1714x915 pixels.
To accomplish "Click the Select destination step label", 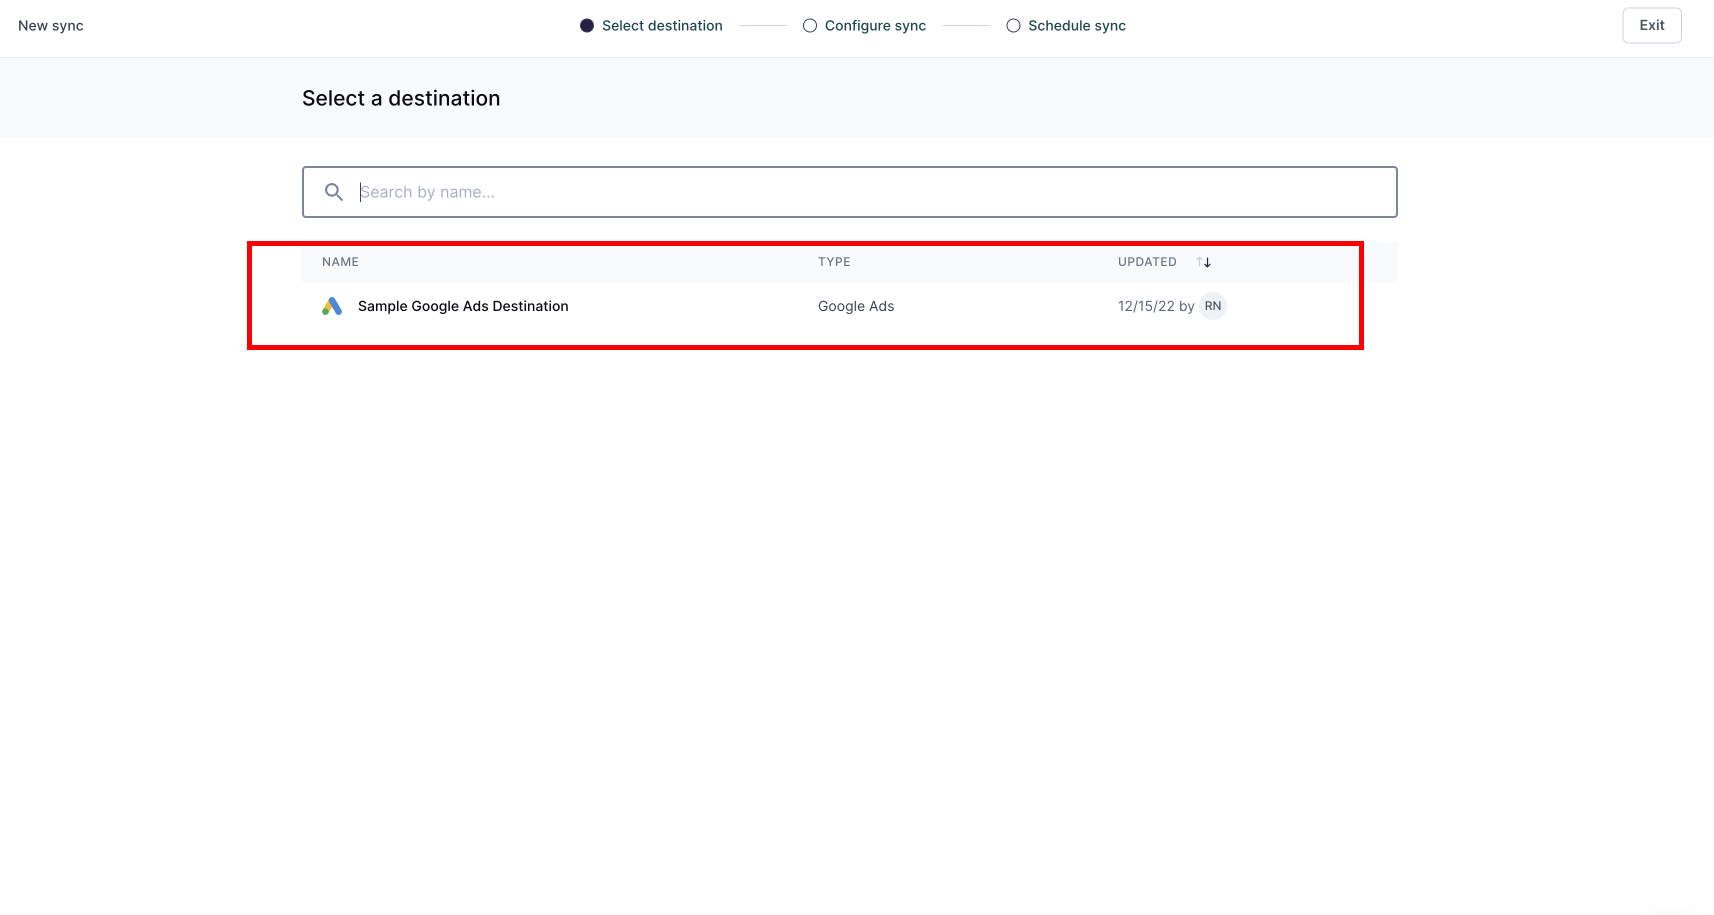I will (x=662, y=25).
